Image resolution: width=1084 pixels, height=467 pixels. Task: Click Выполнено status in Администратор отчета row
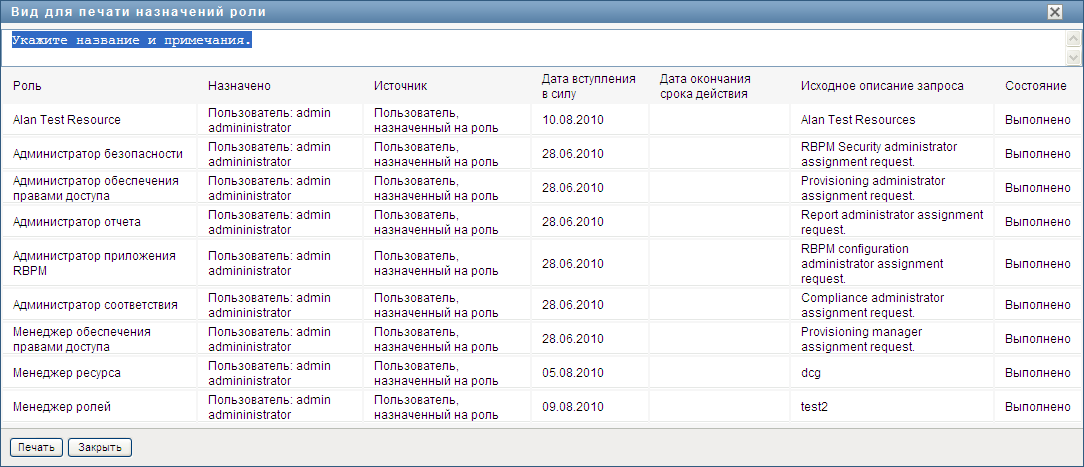[x=1038, y=222]
